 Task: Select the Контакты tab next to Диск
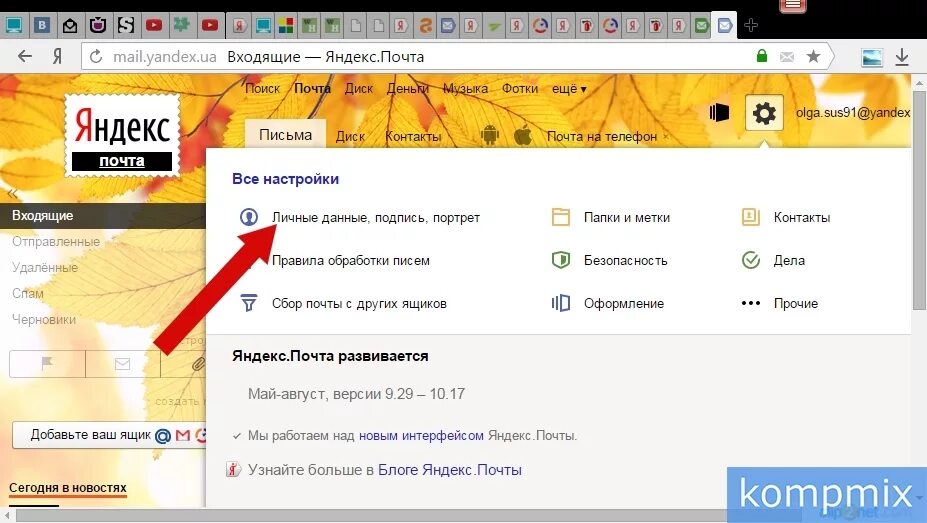413,136
